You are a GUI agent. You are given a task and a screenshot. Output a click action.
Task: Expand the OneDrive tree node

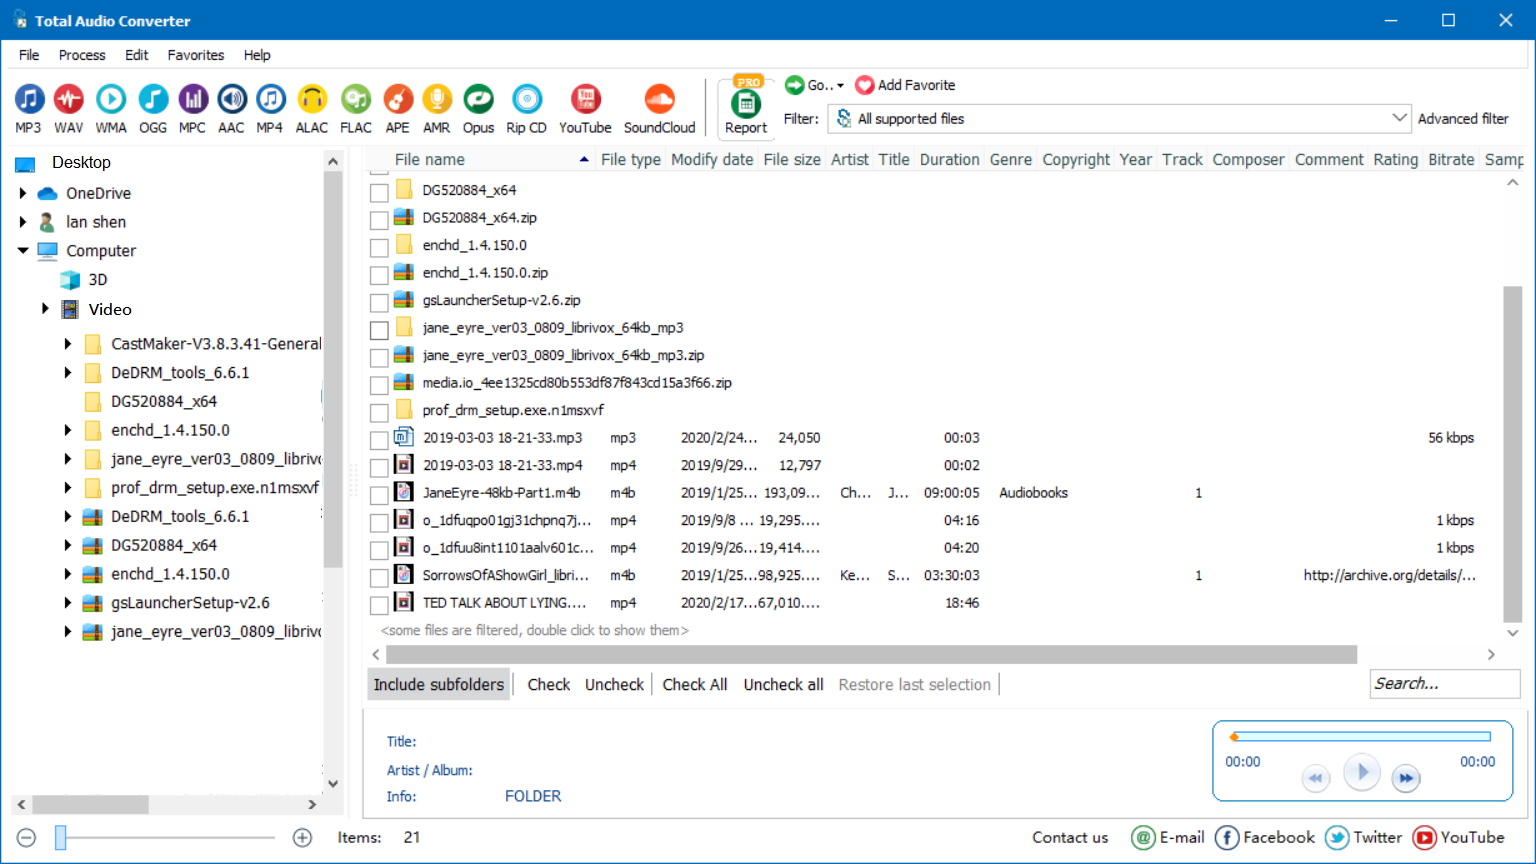(23, 193)
